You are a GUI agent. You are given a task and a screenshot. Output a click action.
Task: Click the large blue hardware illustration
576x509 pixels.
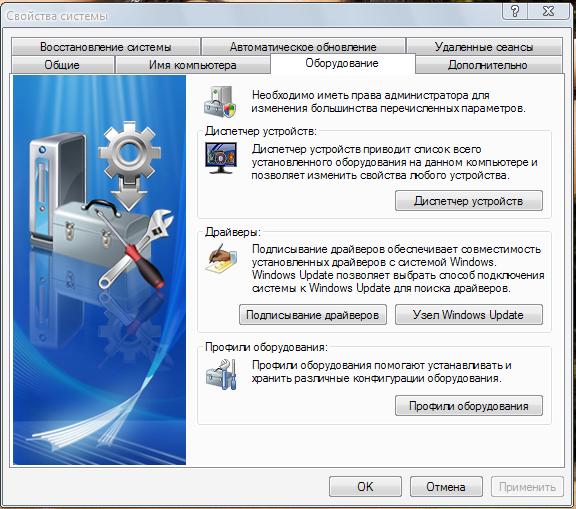99,270
